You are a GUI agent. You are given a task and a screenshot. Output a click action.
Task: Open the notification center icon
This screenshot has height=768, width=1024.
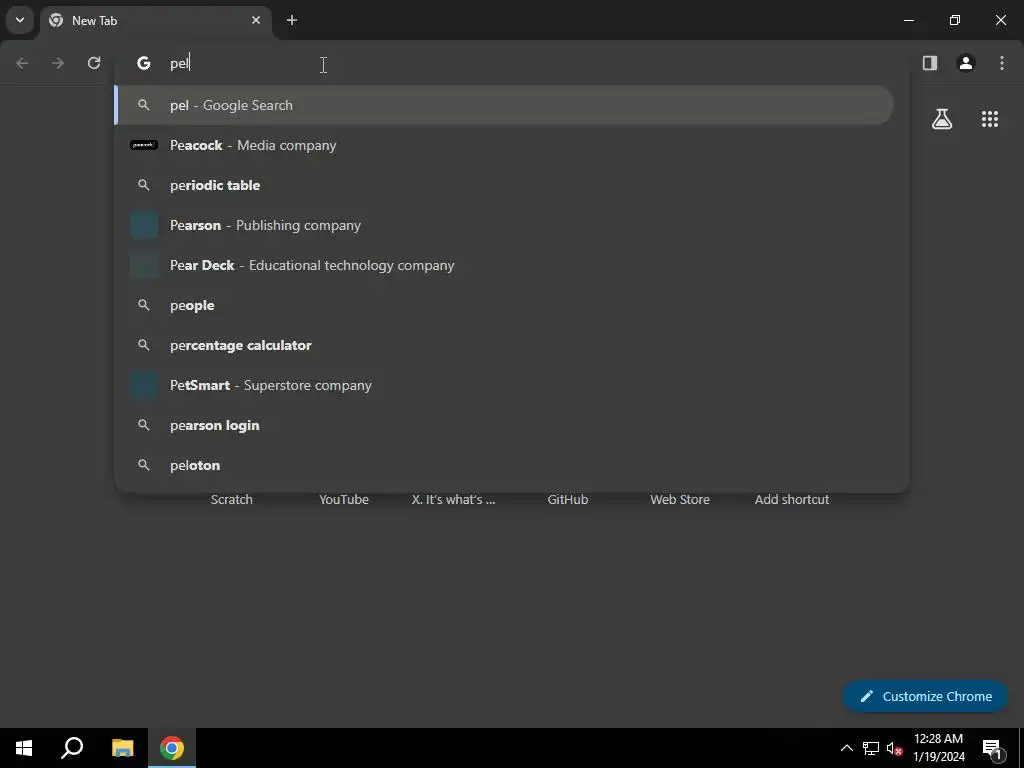pyautogui.click(x=992, y=748)
